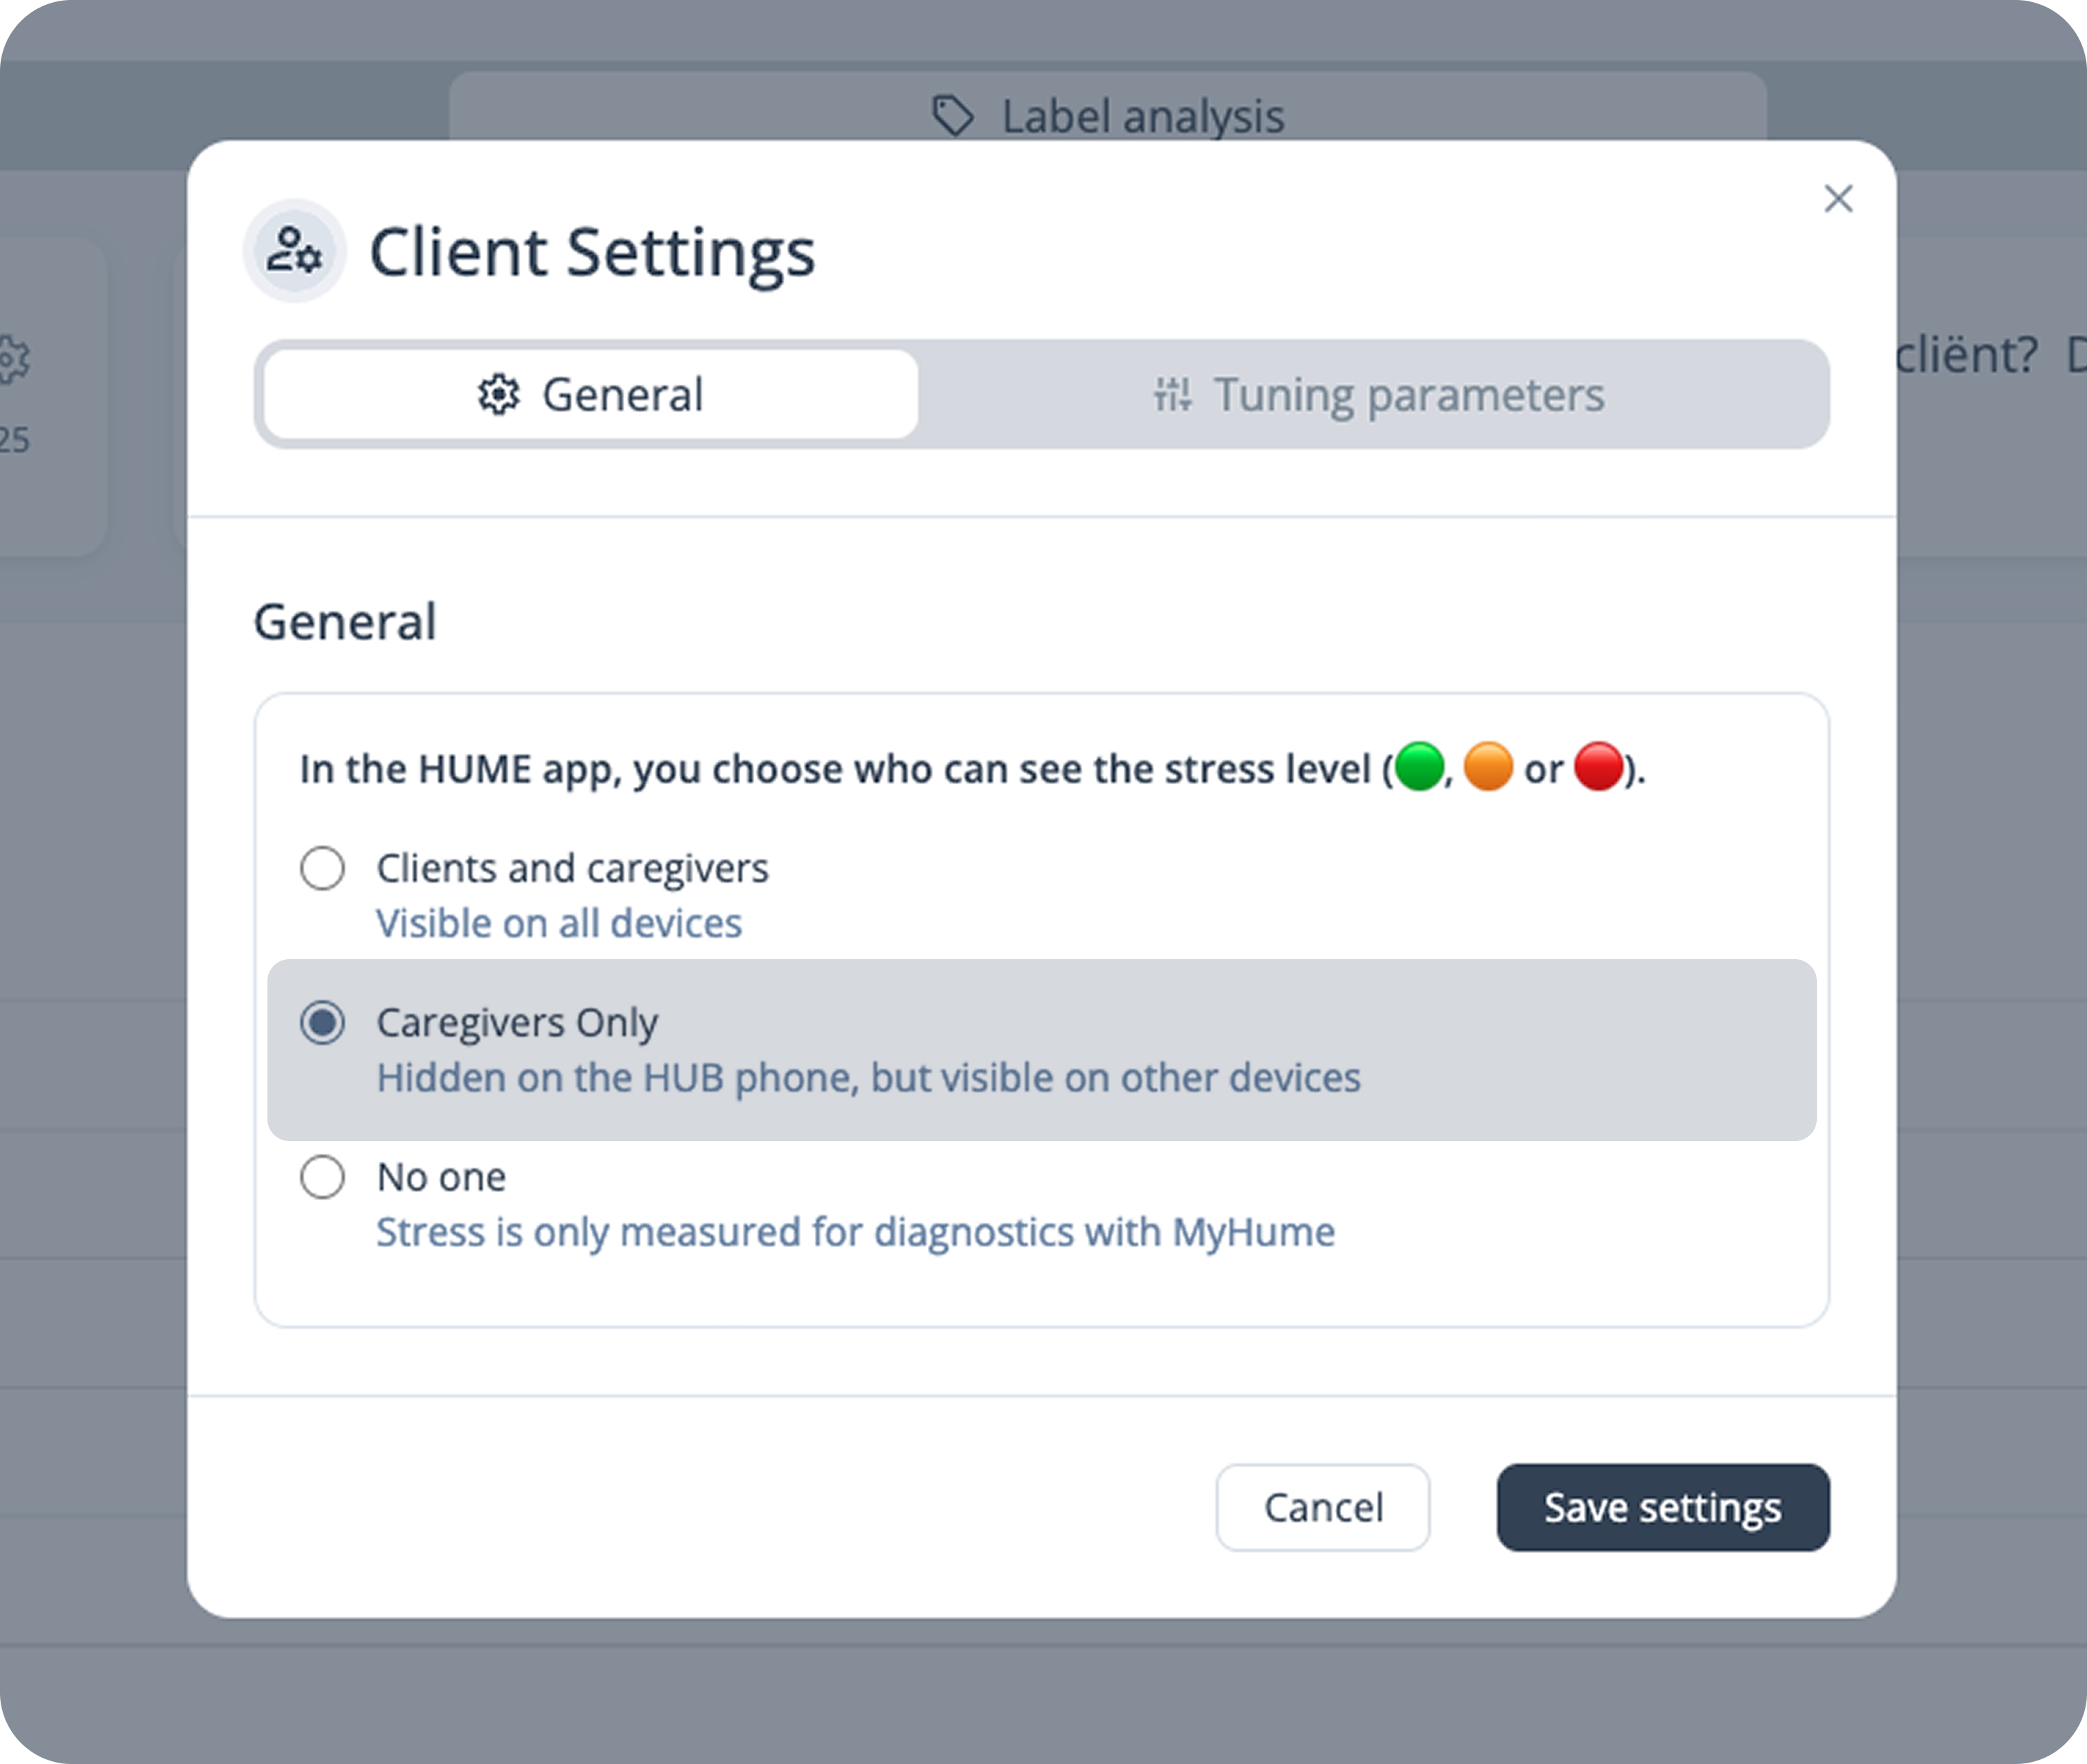Image resolution: width=2087 pixels, height=1764 pixels.
Task: Select the Caregivers Only radio button
Action: (322, 1023)
